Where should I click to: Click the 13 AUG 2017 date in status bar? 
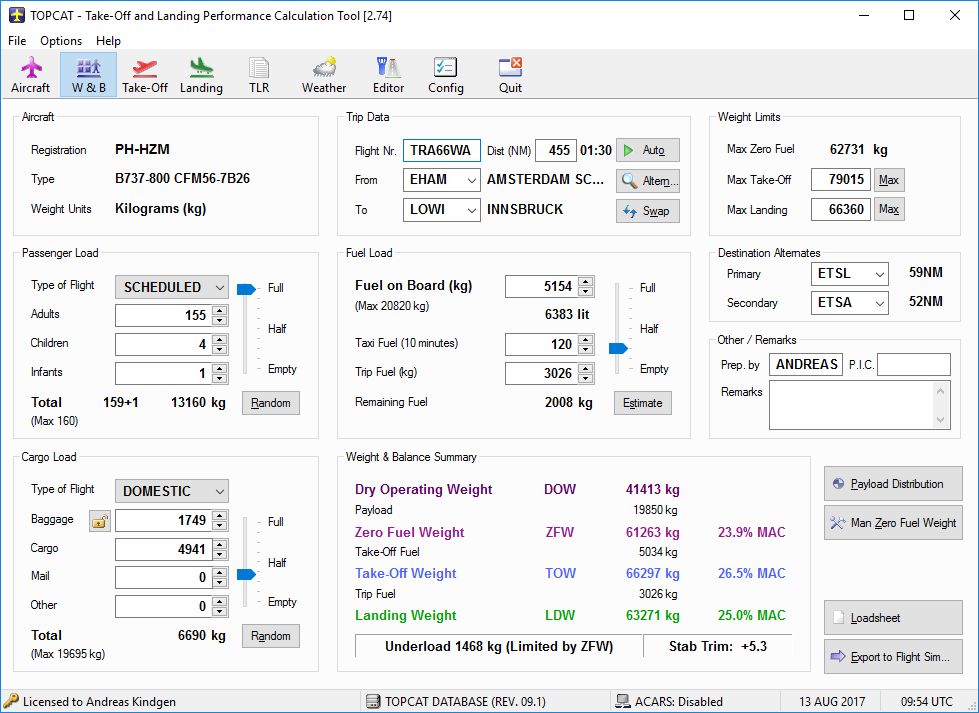832,702
